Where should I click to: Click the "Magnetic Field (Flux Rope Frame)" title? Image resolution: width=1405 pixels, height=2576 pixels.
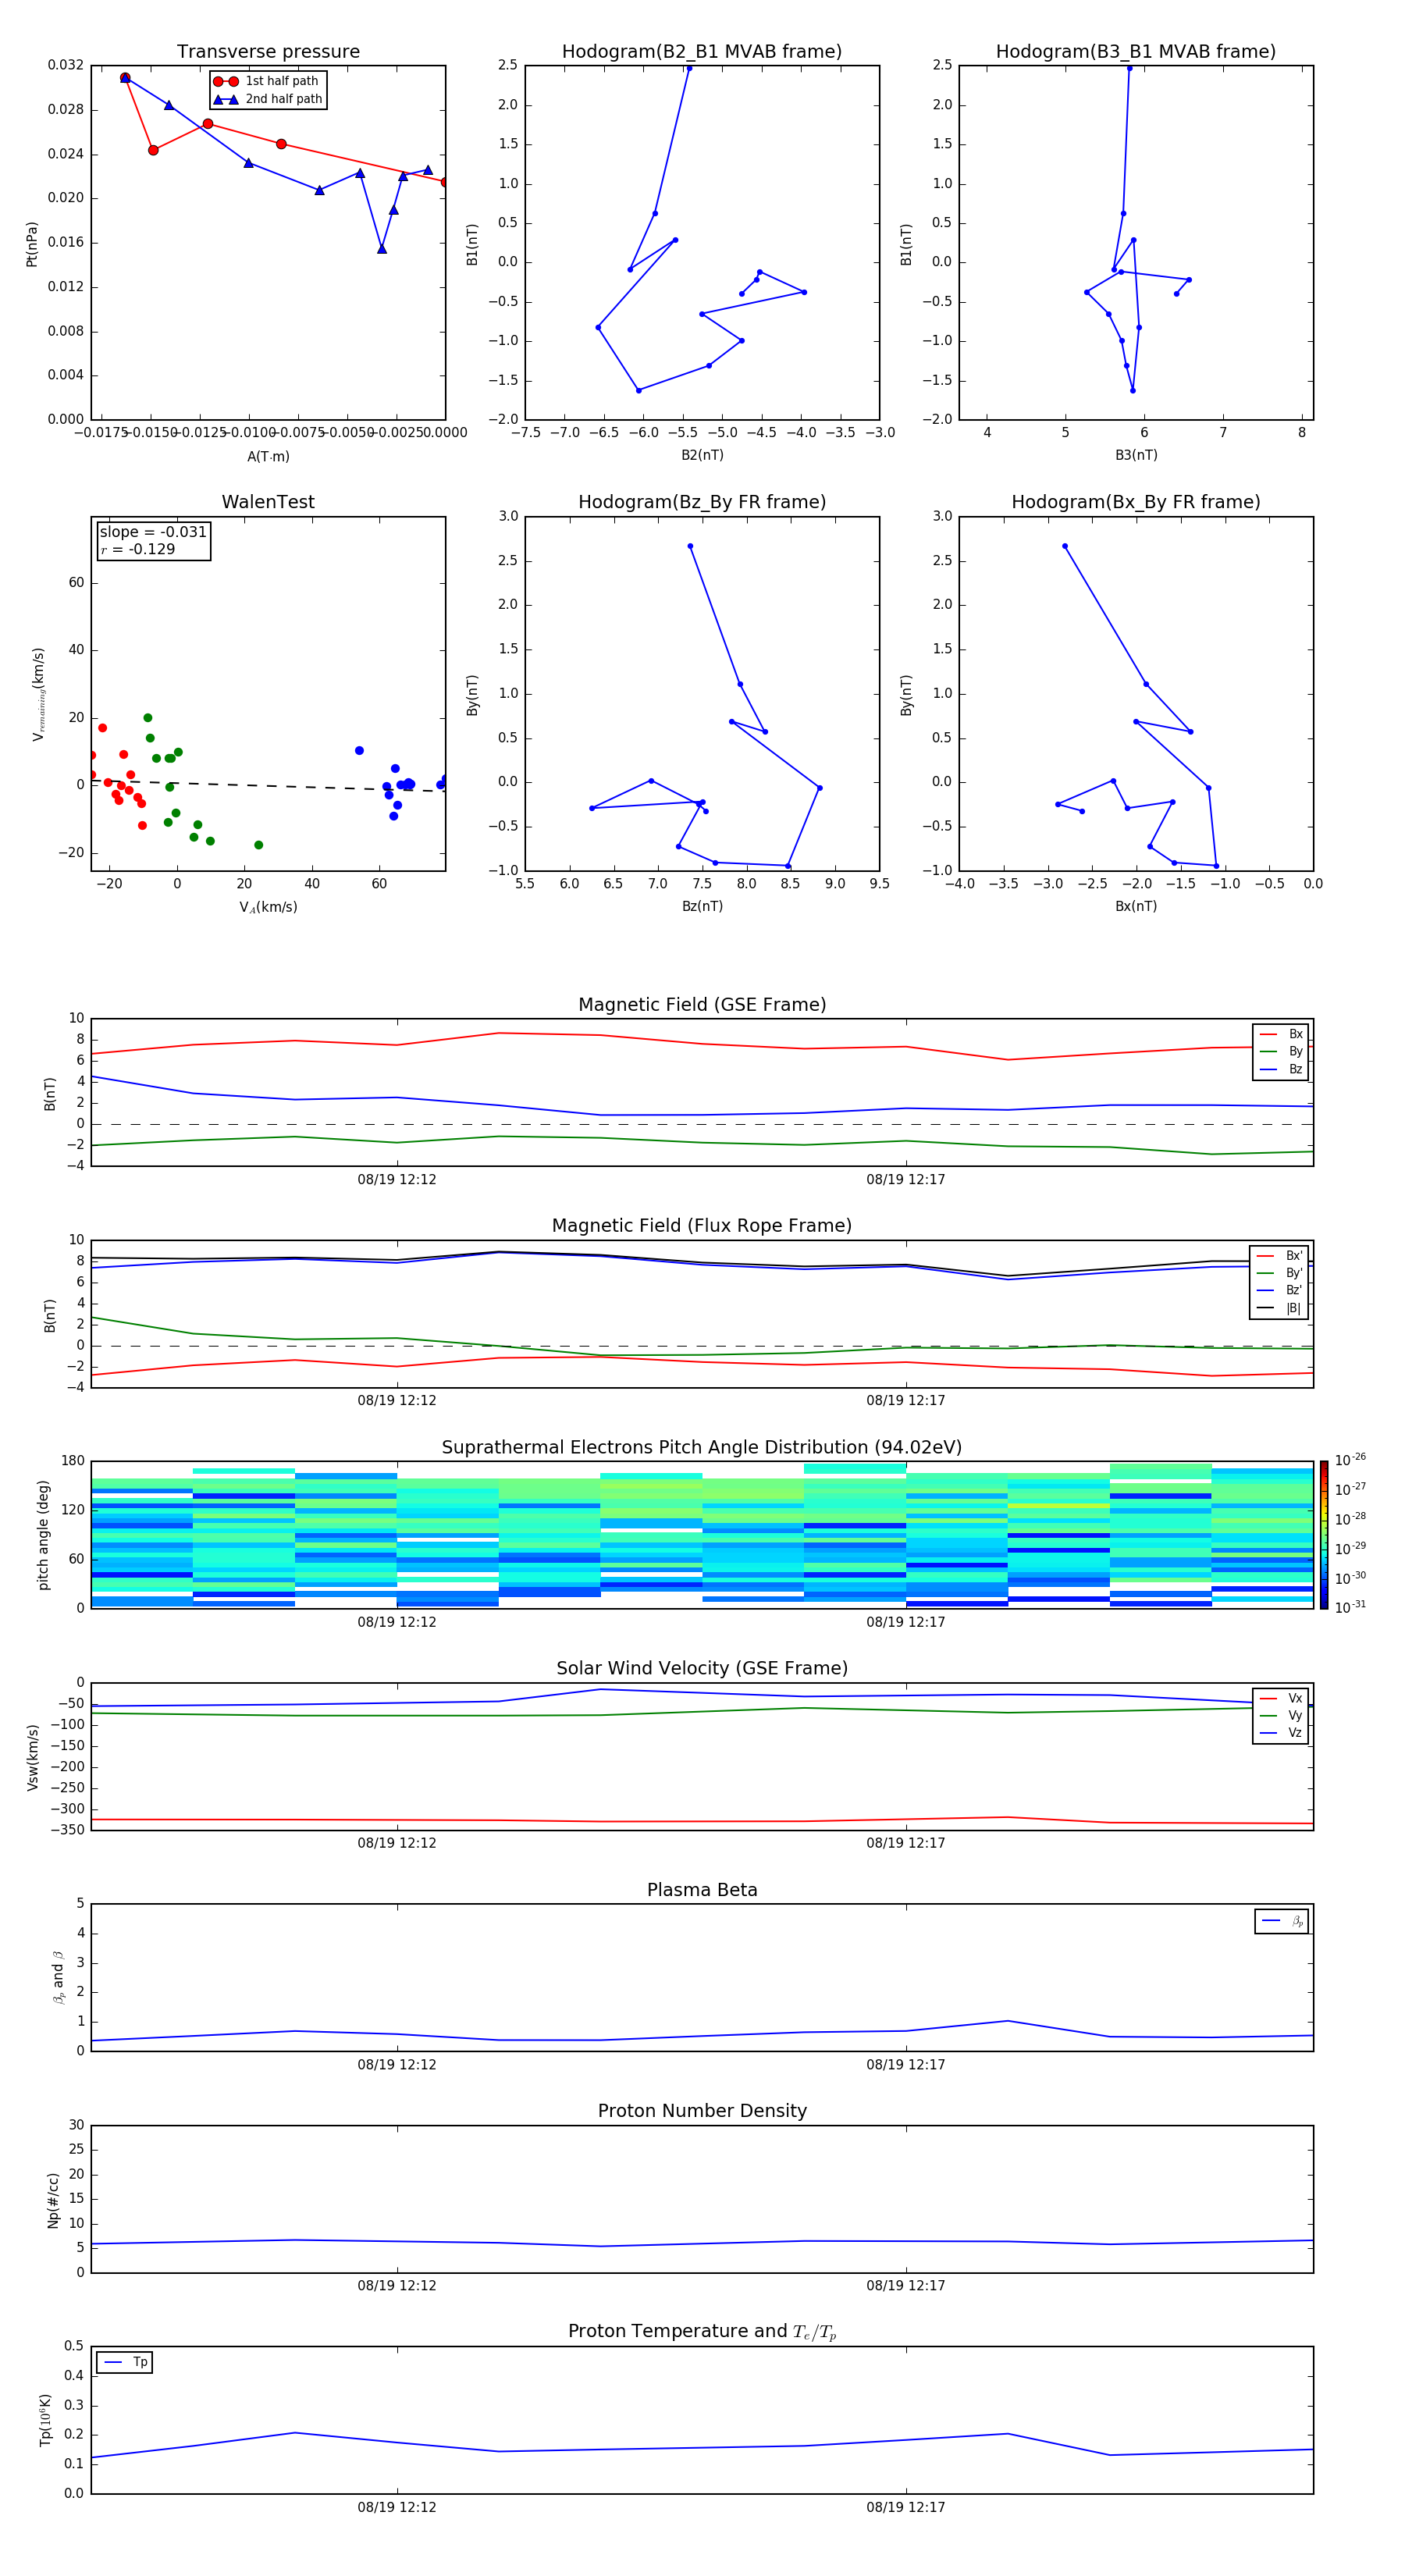click(x=702, y=1226)
